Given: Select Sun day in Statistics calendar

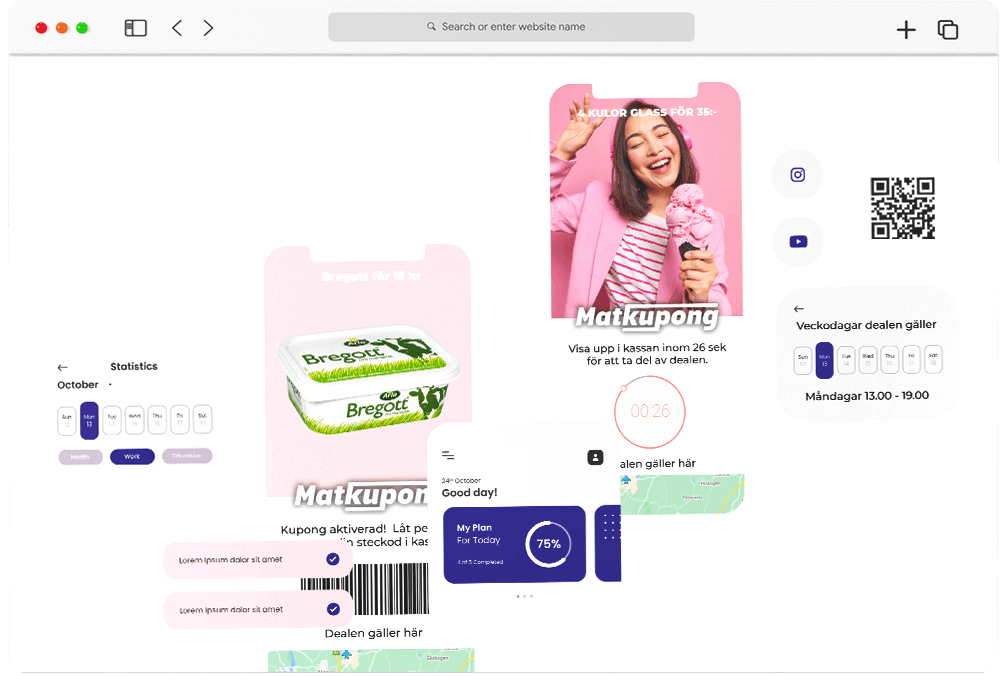Looking at the screenshot, I should click(x=66, y=421).
